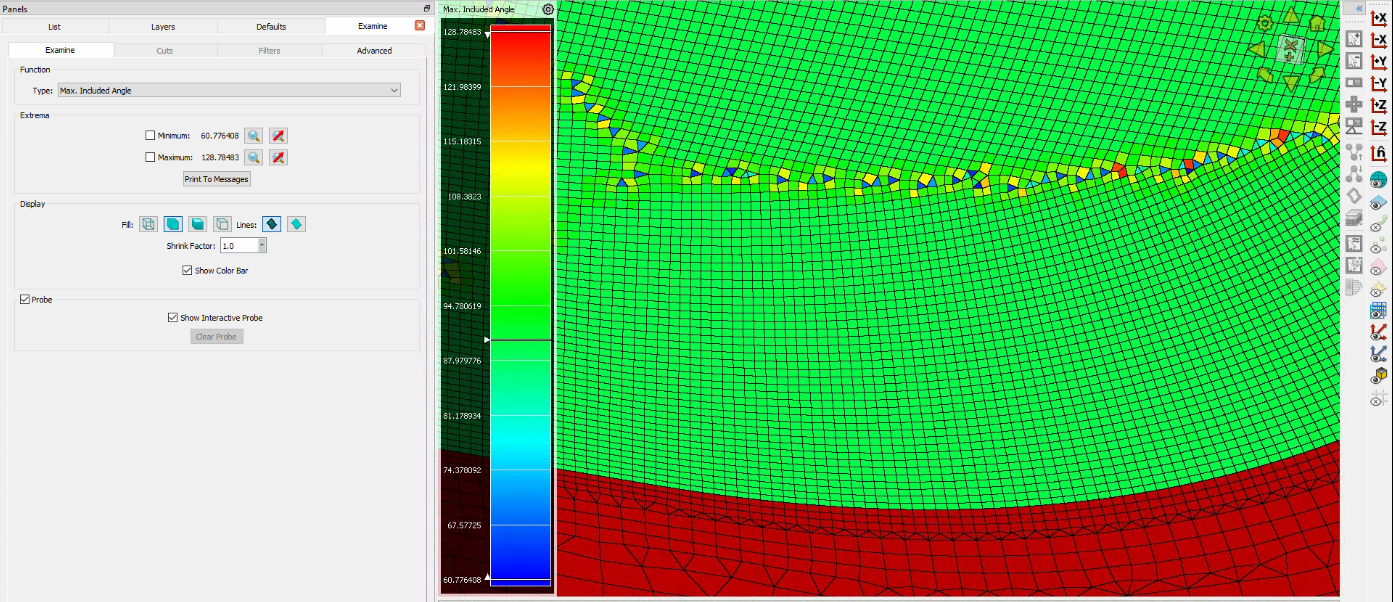Disable Show Interactive Probe checkbox

pyautogui.click(x=173, y=318)
